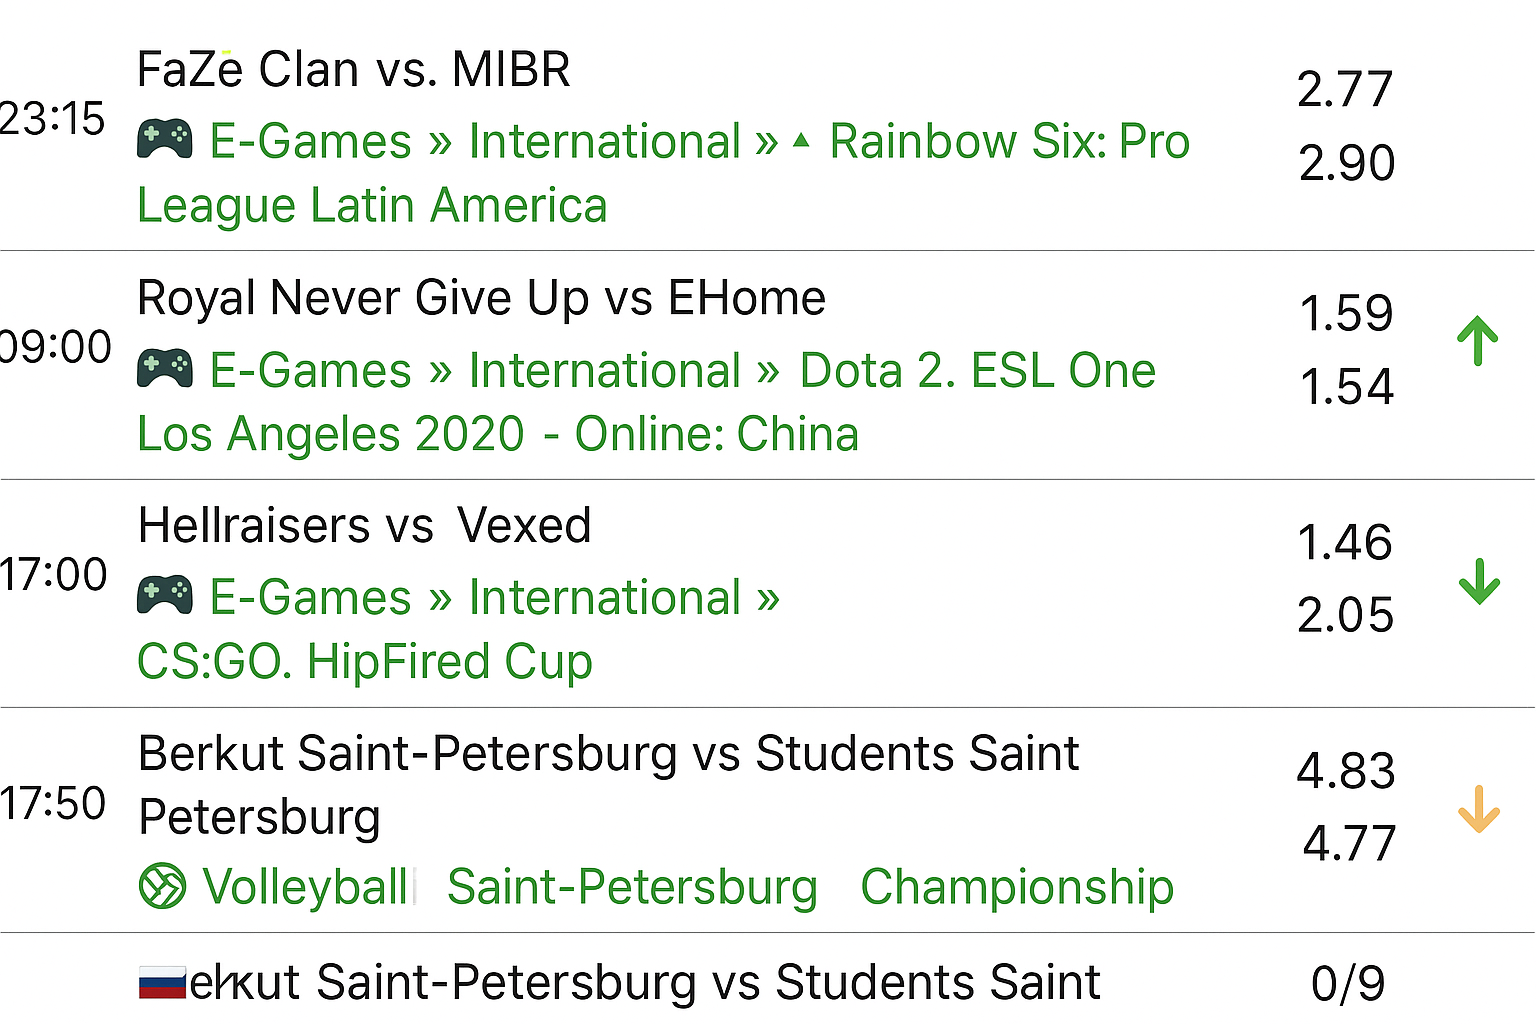Open Royal Never Give Up vs EHome match

pyautogui.click(x=481, y=298)
